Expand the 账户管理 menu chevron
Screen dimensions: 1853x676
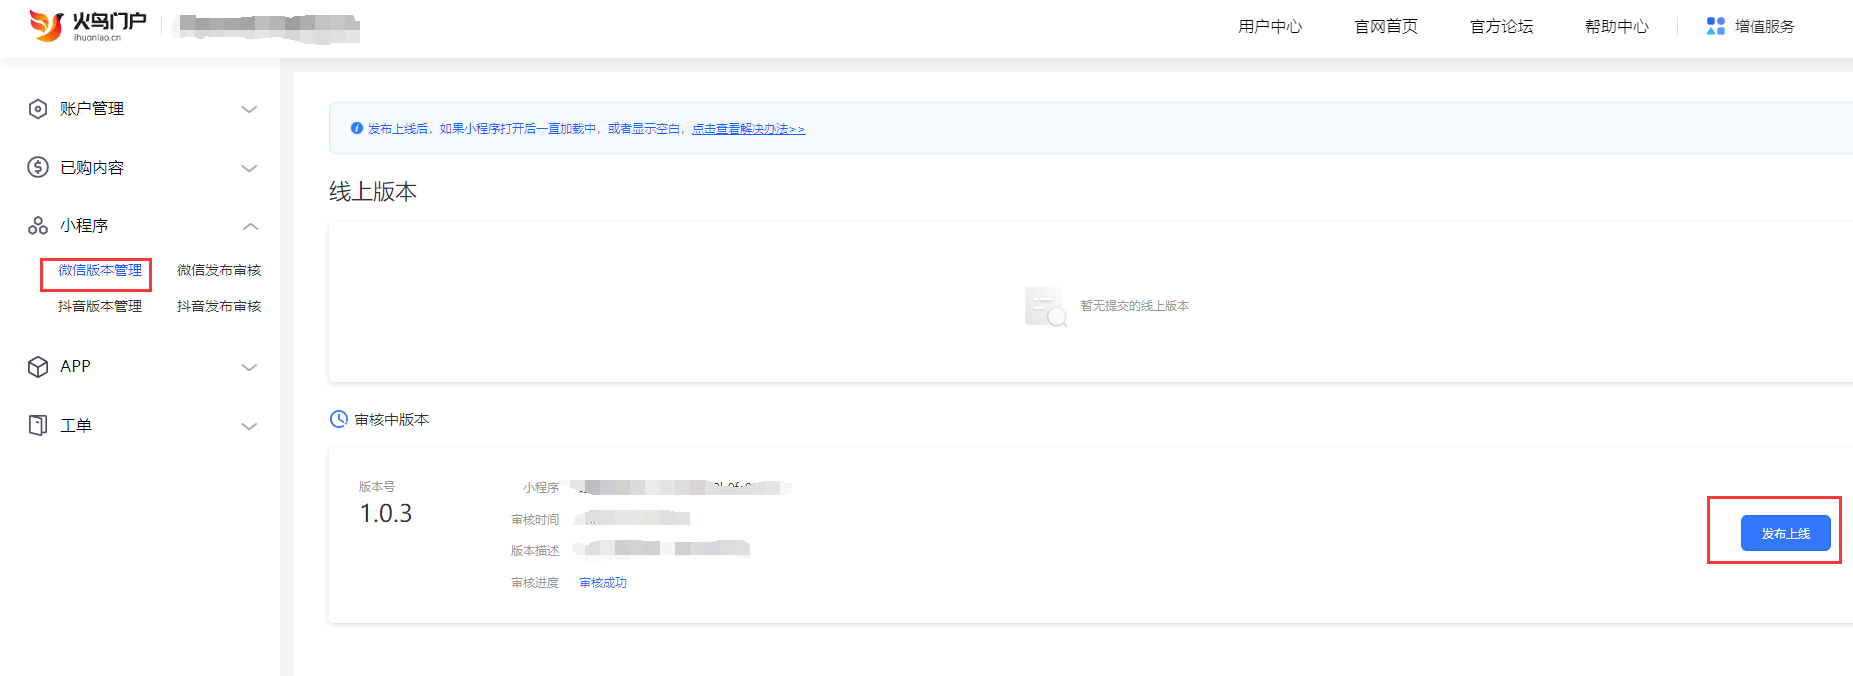(250, 109)
